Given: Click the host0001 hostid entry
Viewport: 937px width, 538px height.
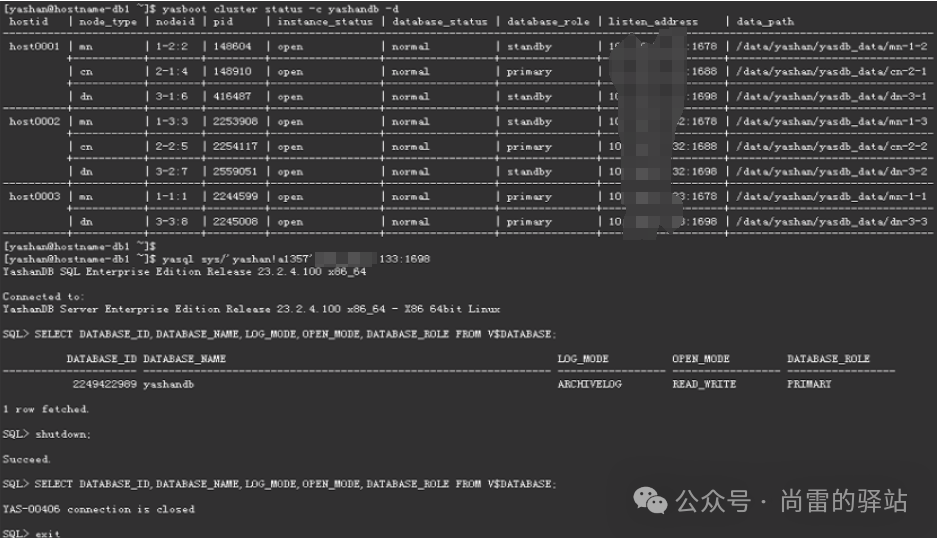Looking at the screenshot, I should [35, 47].
